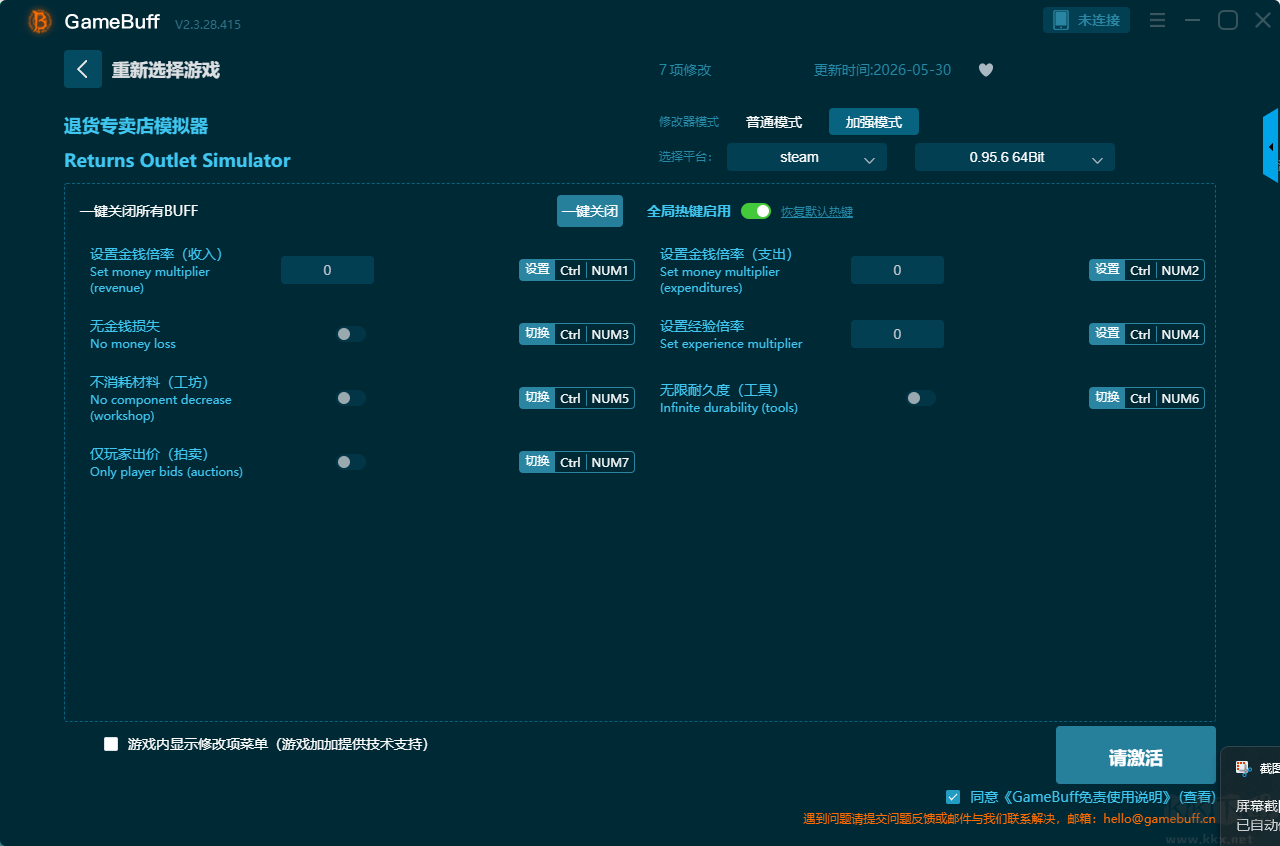The height and width of the screenshot is (846, 1280).
Task: Click the screenshot notification icon
Action: (1243, 768)
